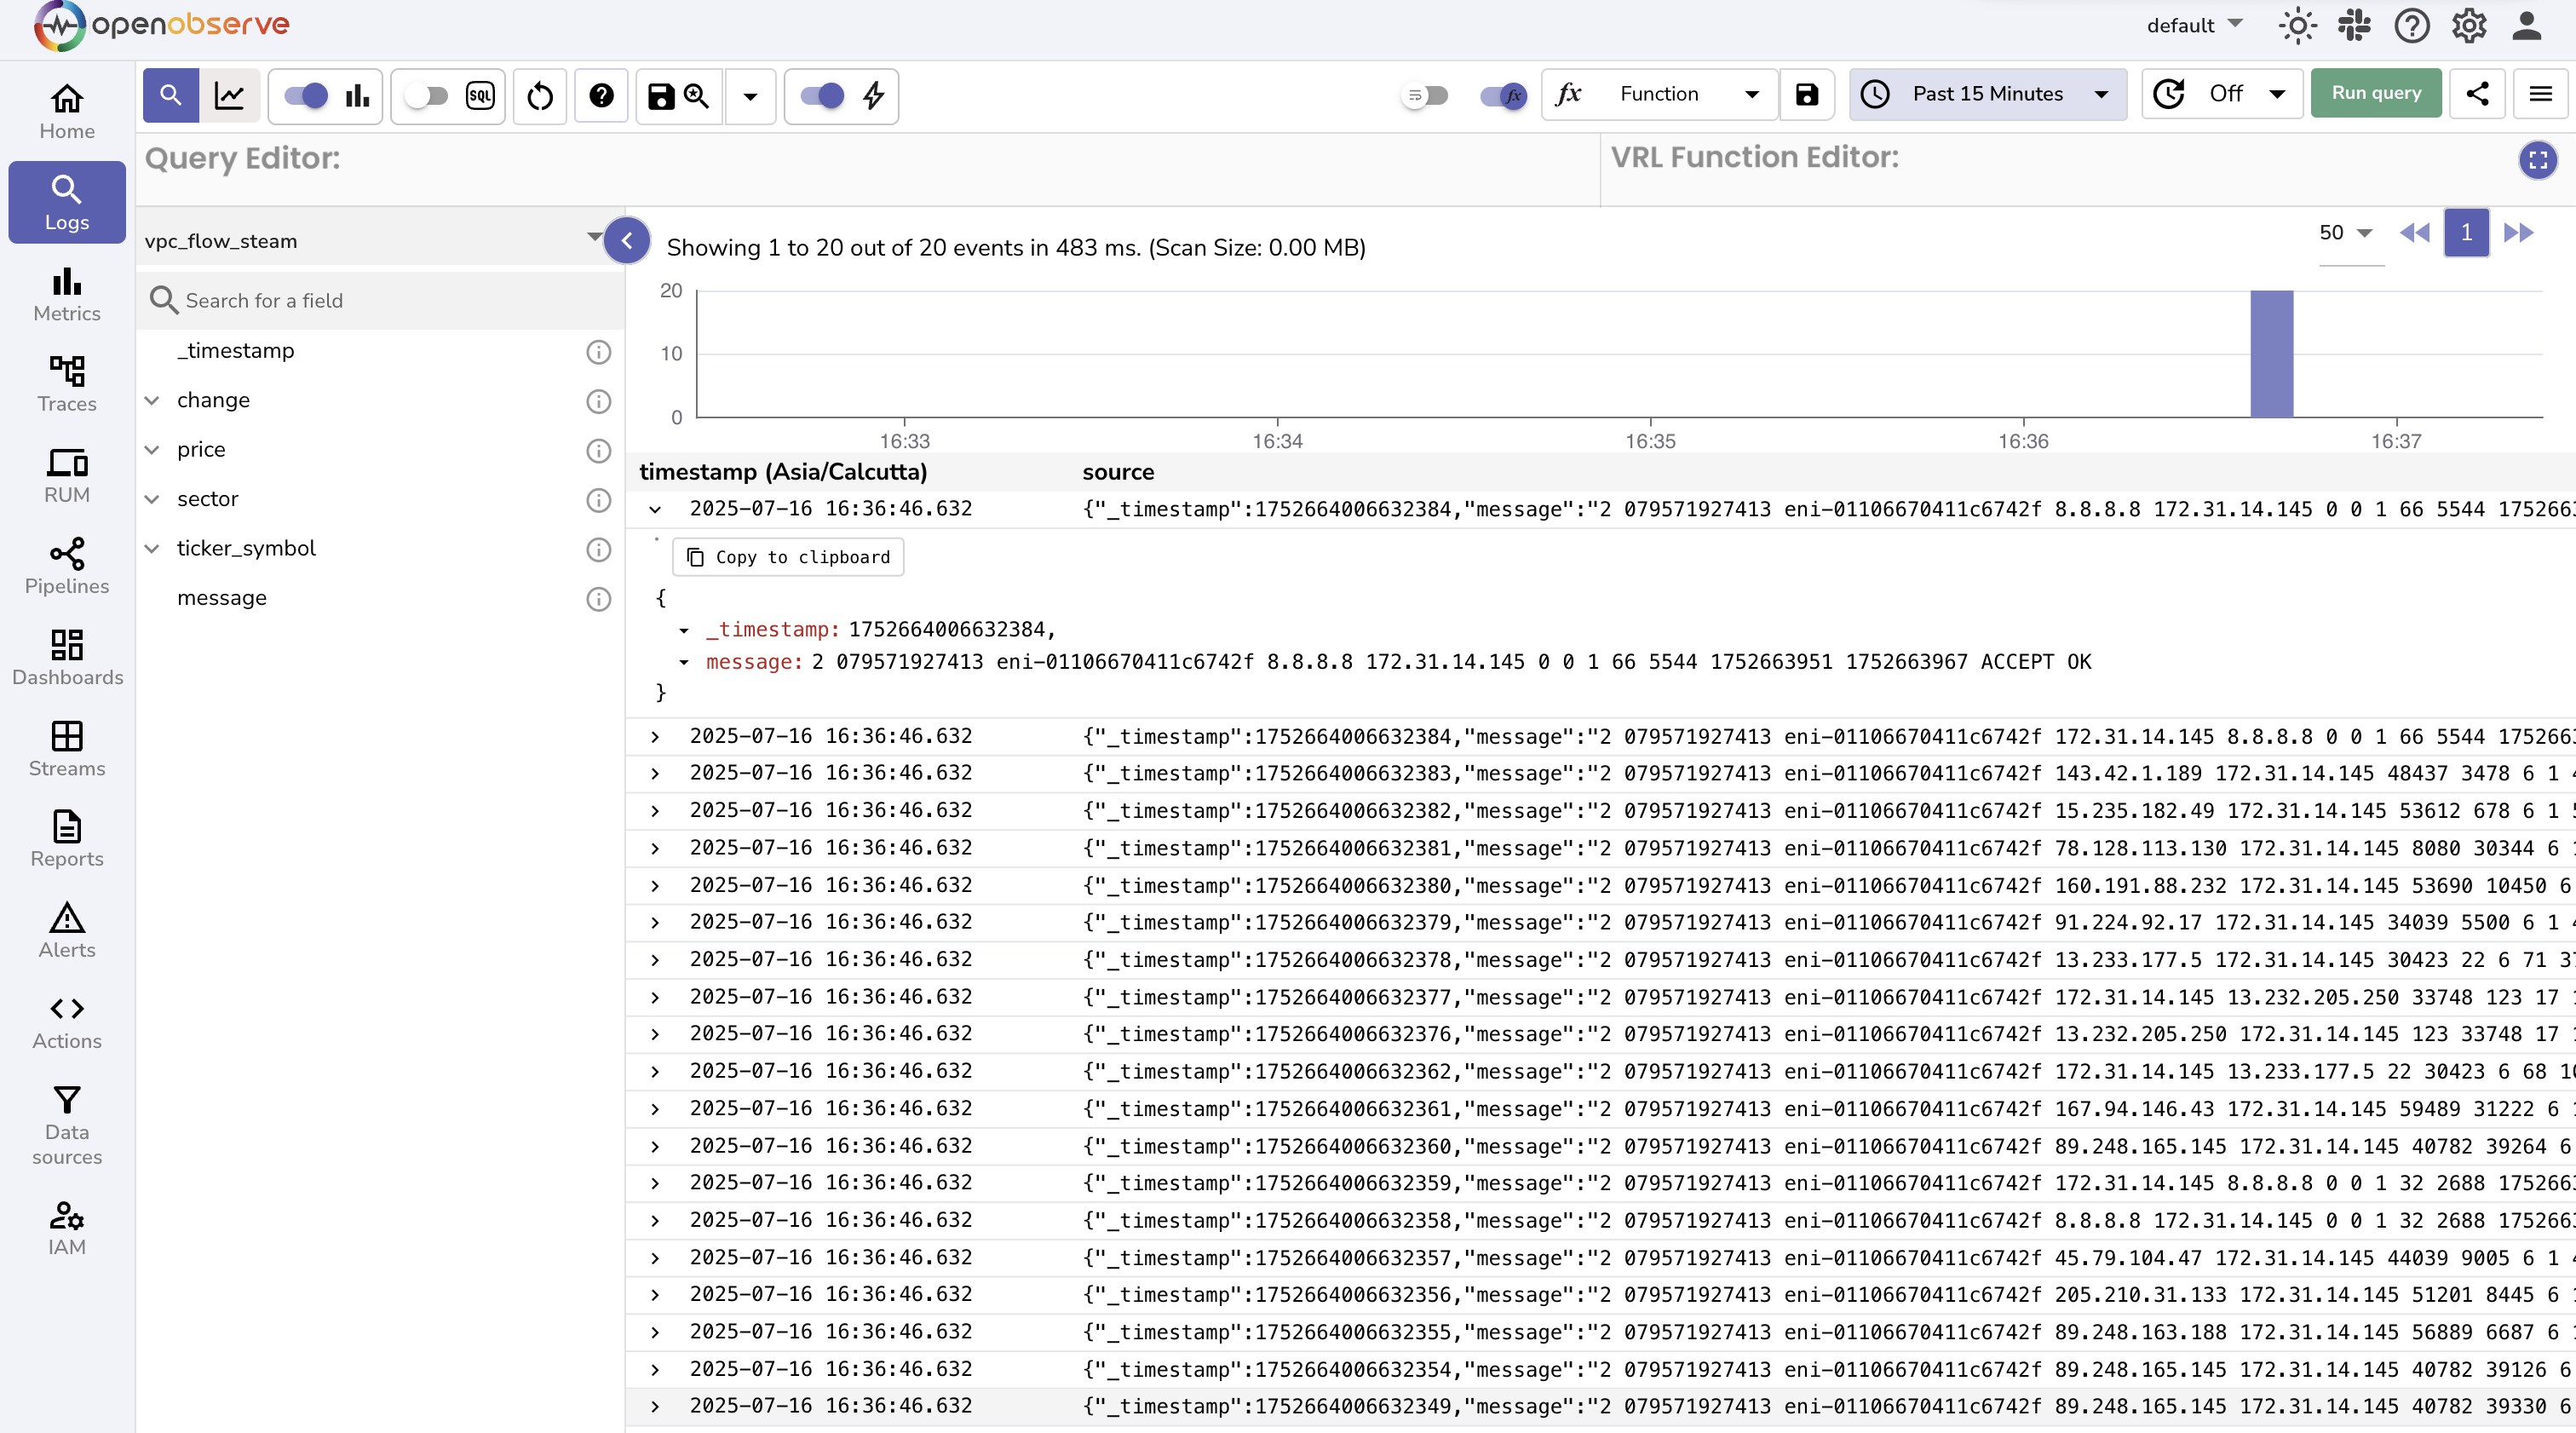Screen dimensions: 2576x1433
Task: Click the Run query button
Action: pos(2376,92)
